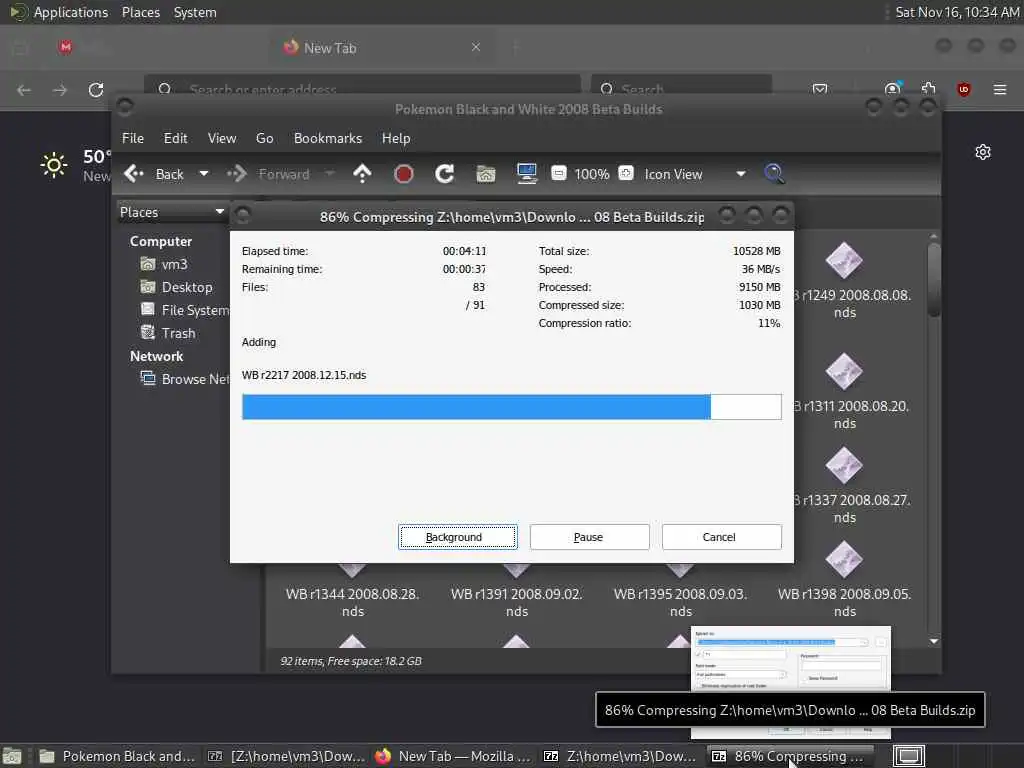Zoom out with the minus icon

click(558, 173)
